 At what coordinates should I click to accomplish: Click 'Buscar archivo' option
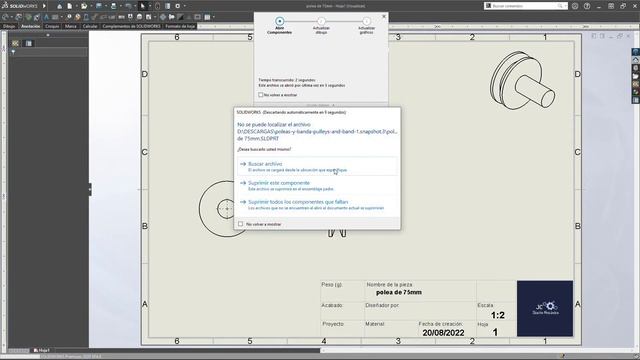[317, 167]
